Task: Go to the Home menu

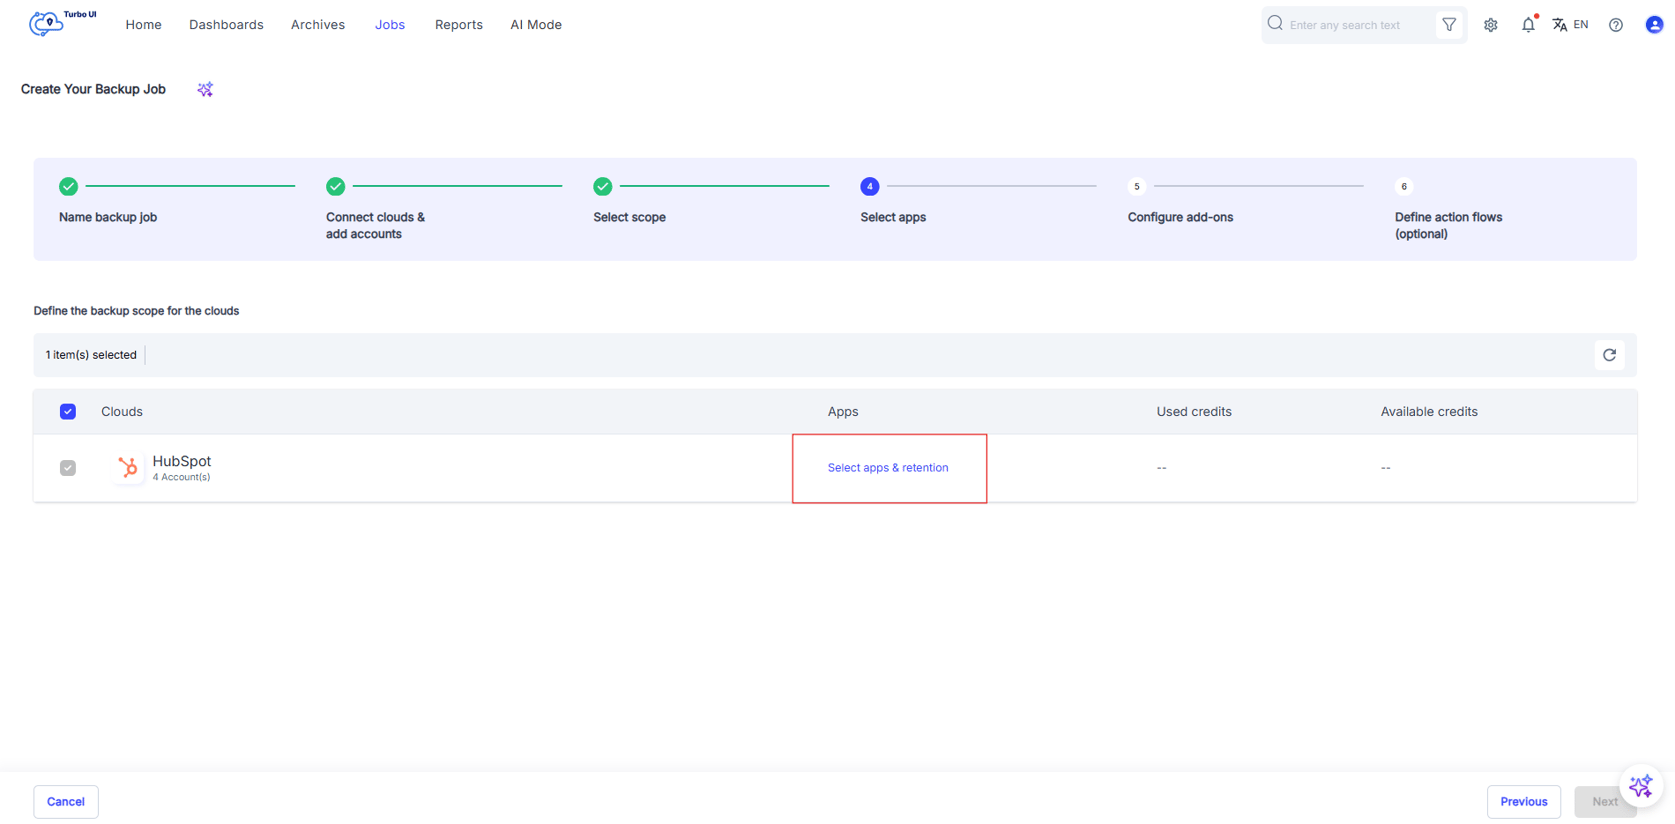Action: pos(143,25)
